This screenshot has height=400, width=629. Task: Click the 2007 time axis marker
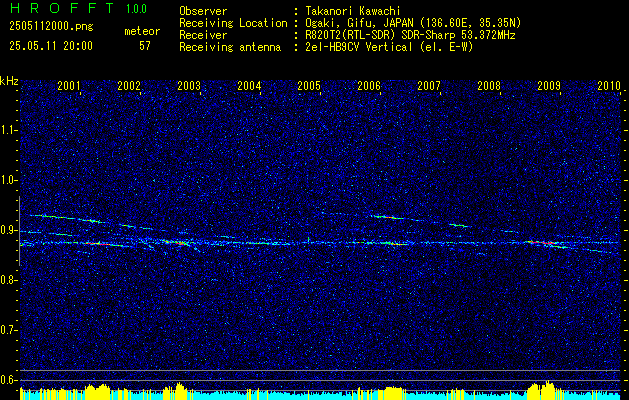coord(429,85)
